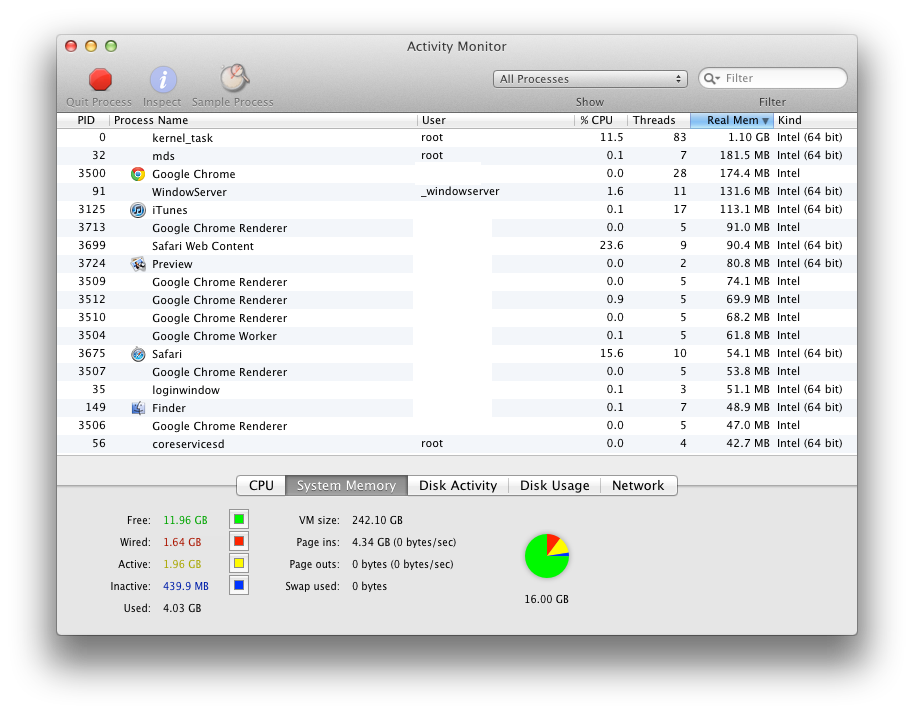Click the VM size 242.10 GB value
The image size is (914, 714).
pos(377,520)
